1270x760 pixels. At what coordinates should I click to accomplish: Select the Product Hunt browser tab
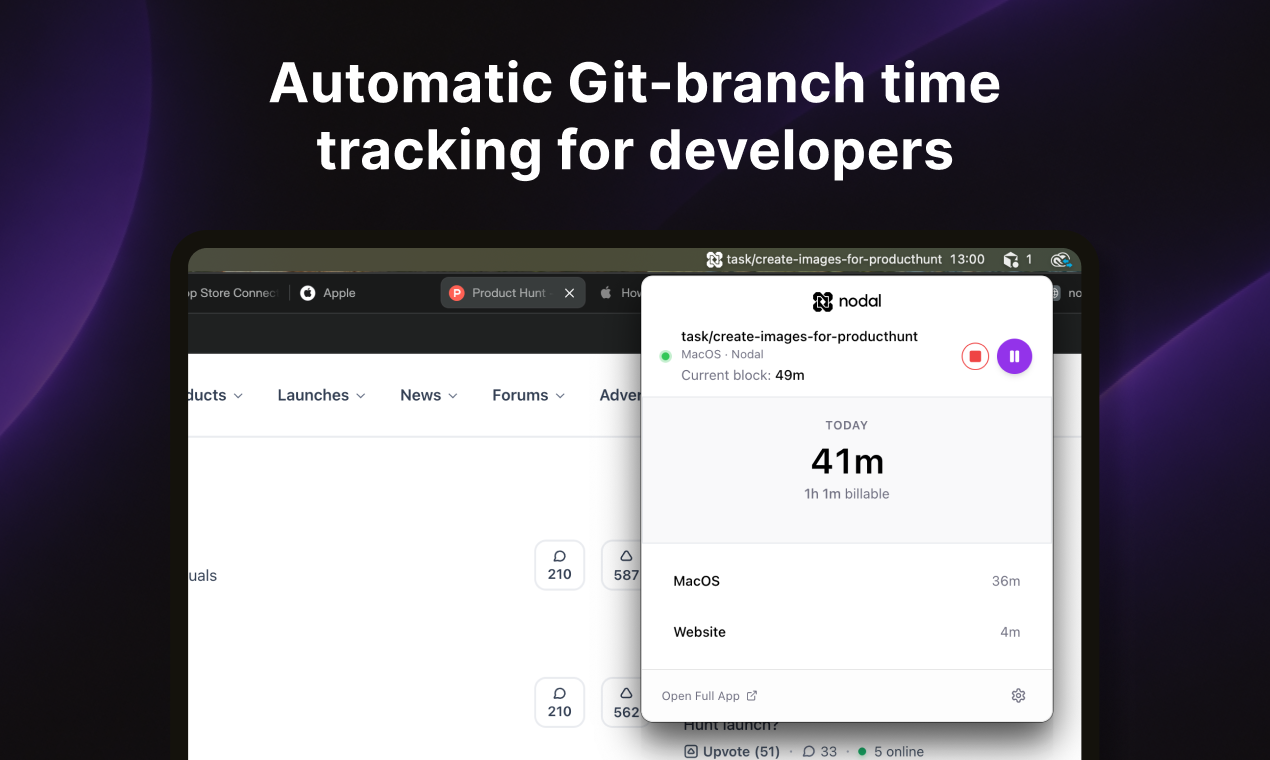[513, 293]
